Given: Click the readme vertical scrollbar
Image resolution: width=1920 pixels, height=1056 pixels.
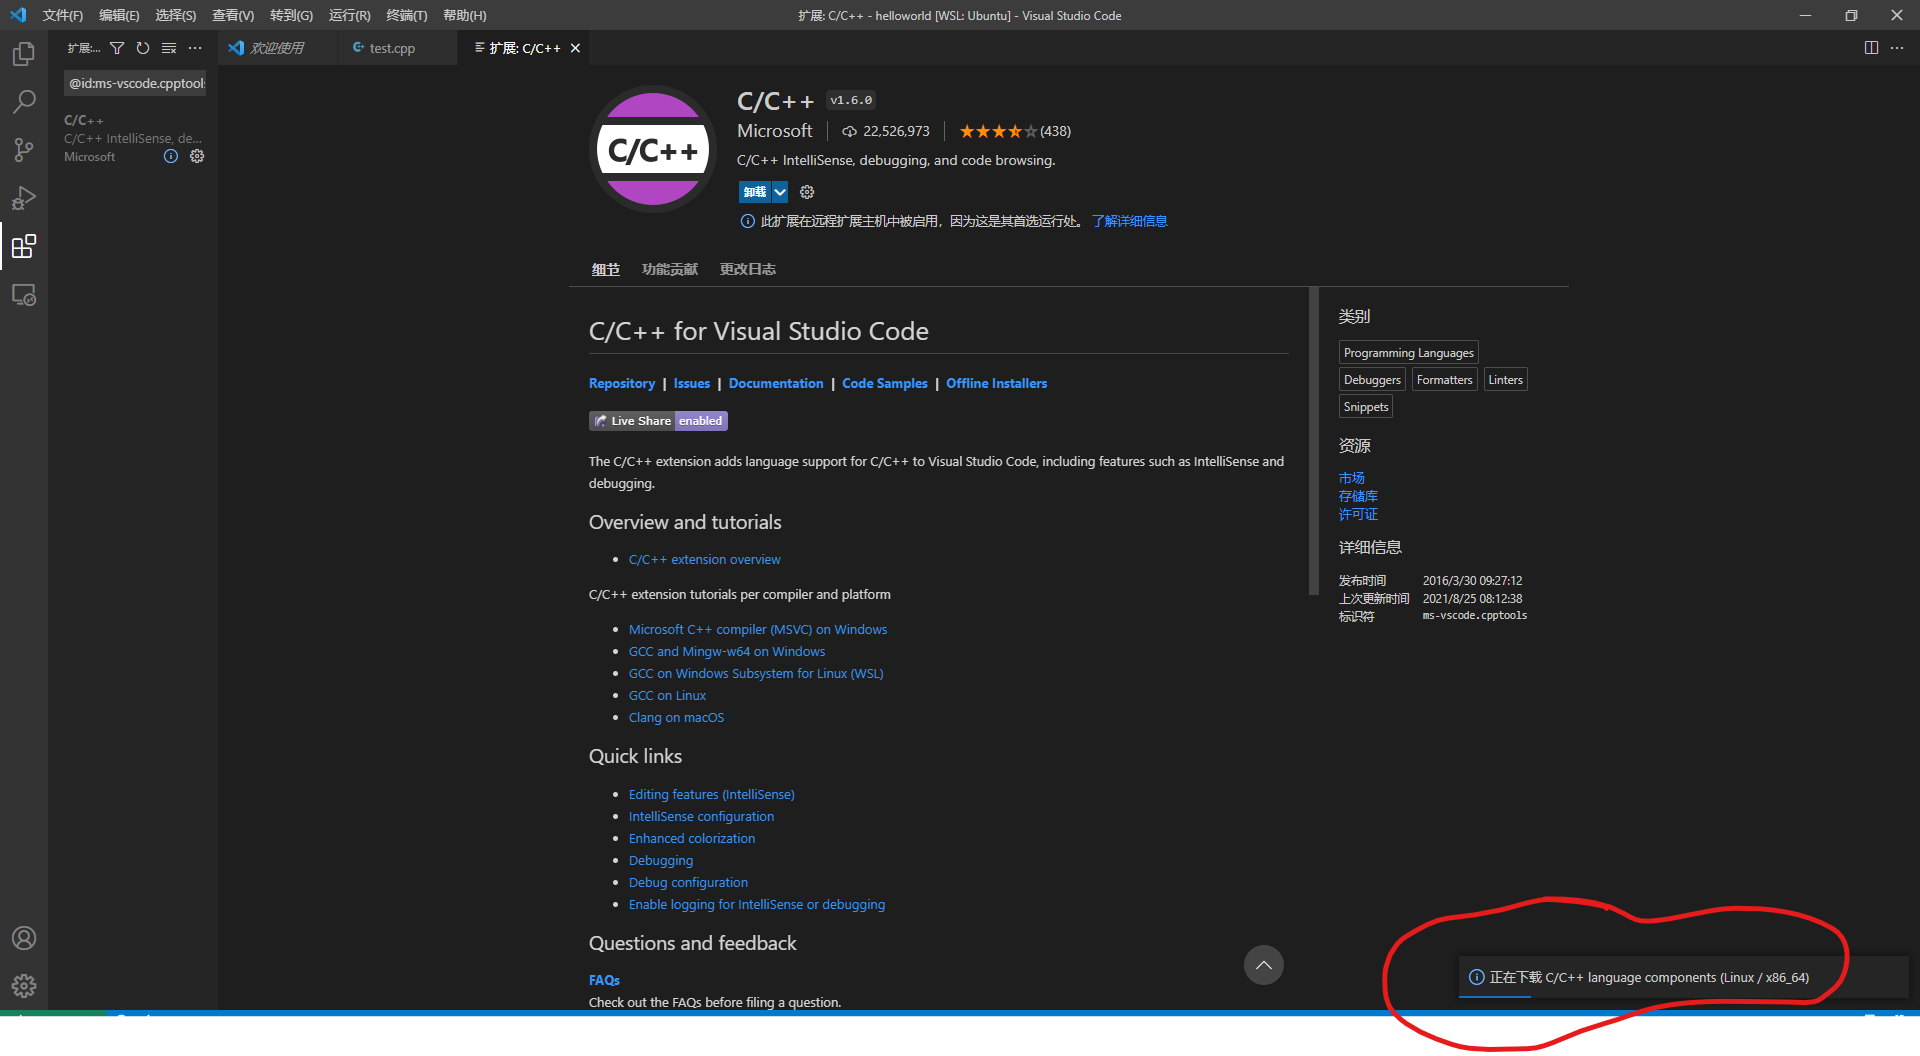Looking at the screenshot, I should 1314,441.
